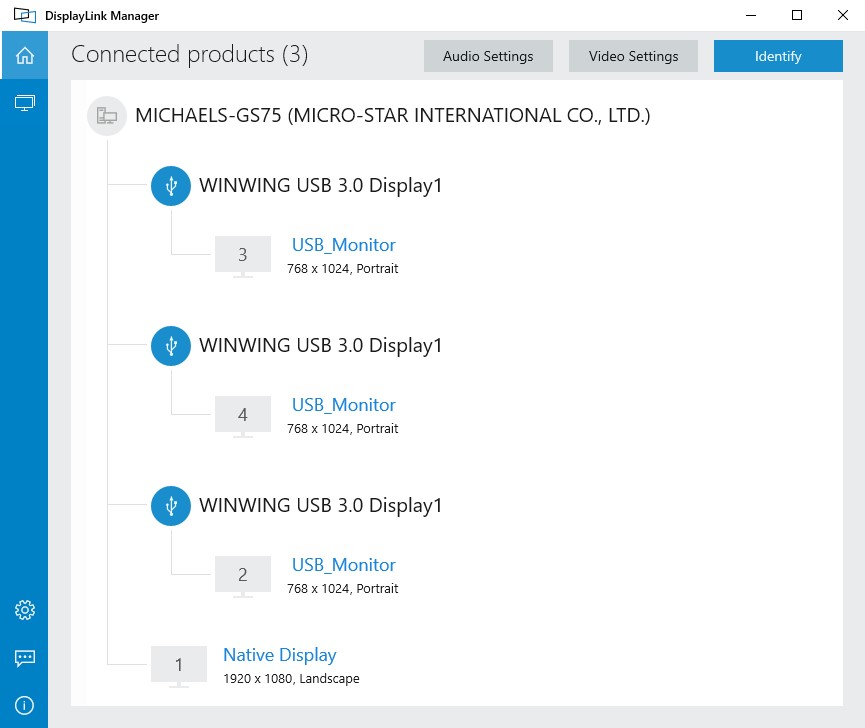This screenshot has width=865, height=728.
Task: Open Video Settings
Action: tap(633, 56)
